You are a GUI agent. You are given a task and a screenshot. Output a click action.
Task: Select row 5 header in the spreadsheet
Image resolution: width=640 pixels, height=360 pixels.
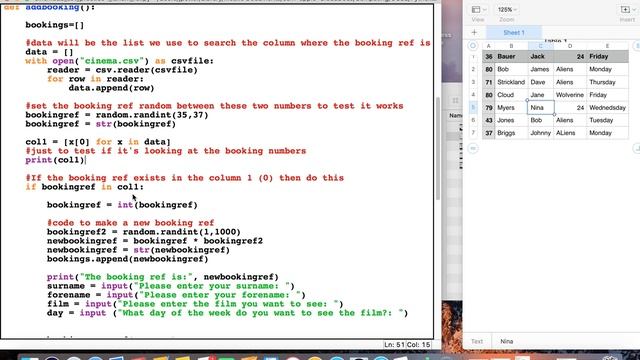[x=473, y=108]
